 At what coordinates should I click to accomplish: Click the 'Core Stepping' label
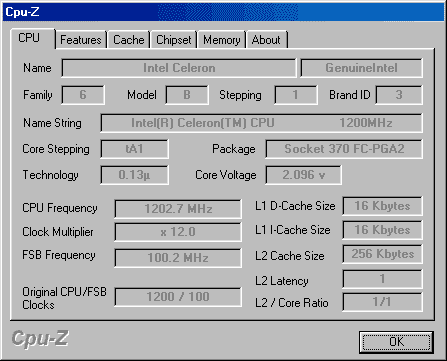click(x=56, y=149)
